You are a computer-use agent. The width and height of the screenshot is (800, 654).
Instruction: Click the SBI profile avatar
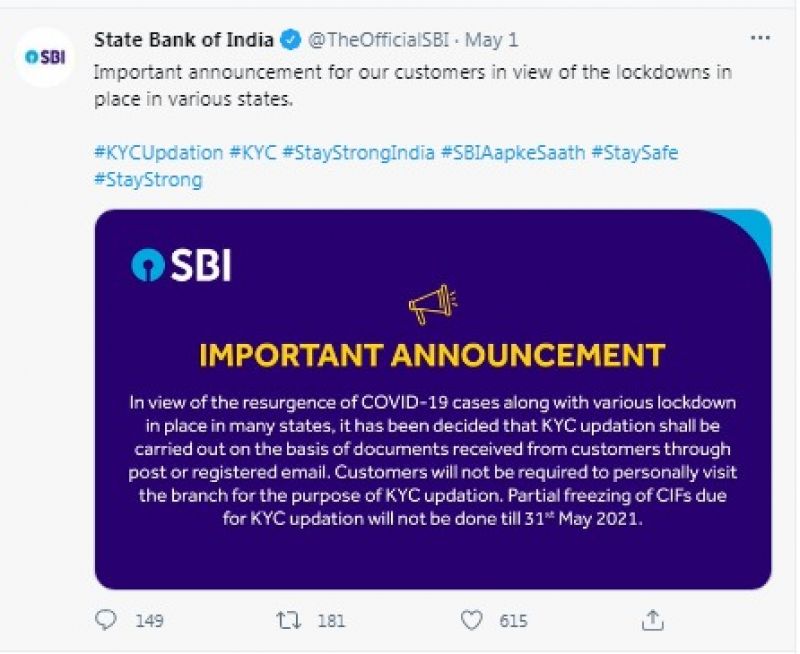(43, 56)
